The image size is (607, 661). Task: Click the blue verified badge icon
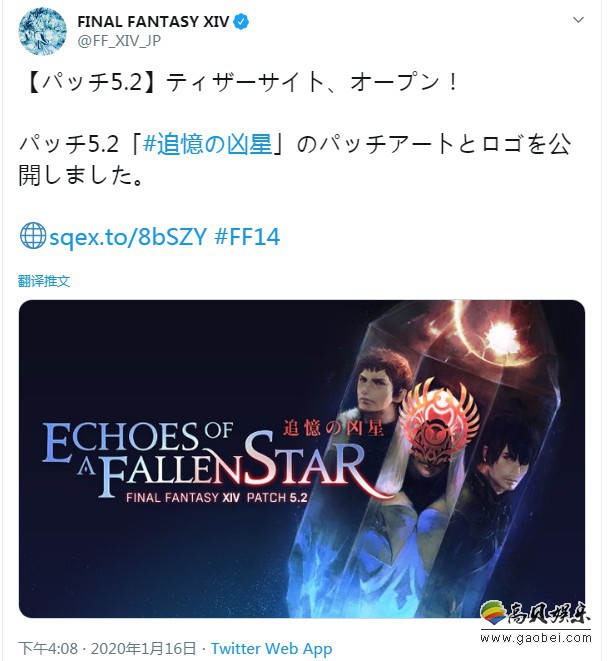point(241,21)
